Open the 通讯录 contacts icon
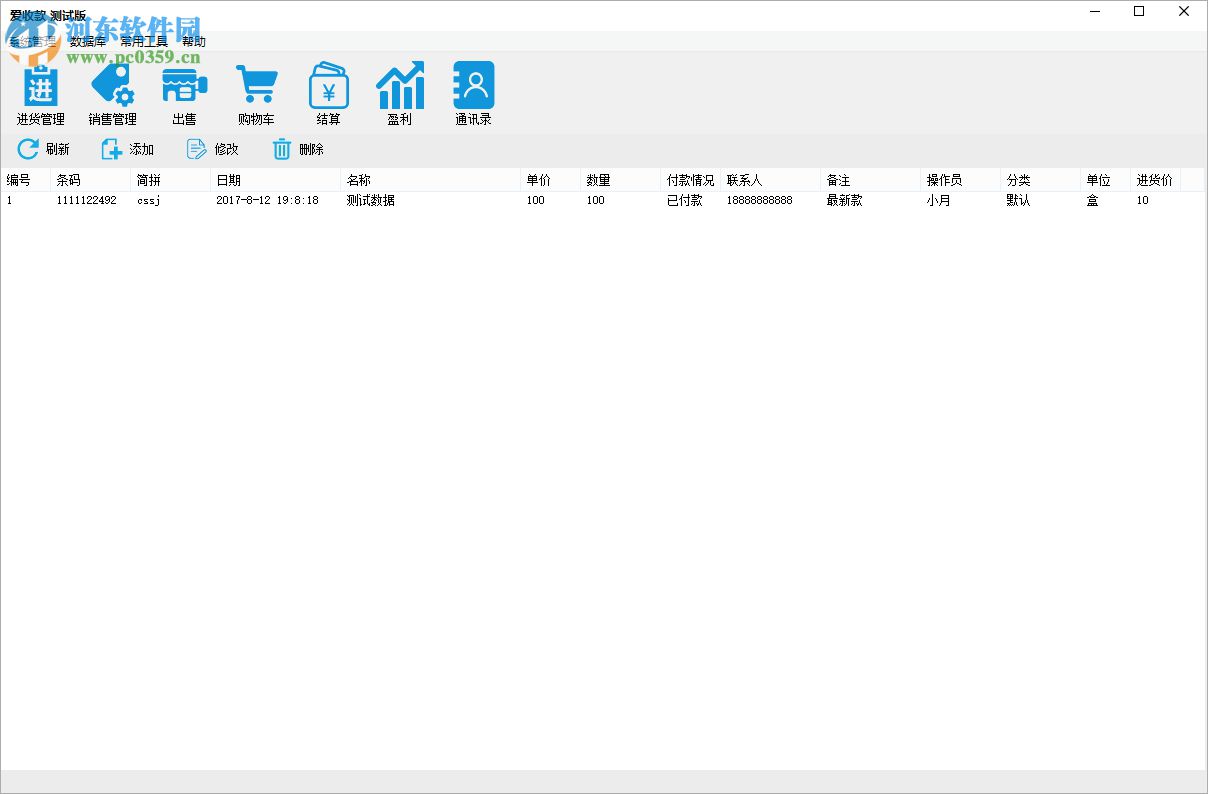Image resolution: width=1208 pixels, height=794 pixels. [472, 93]
